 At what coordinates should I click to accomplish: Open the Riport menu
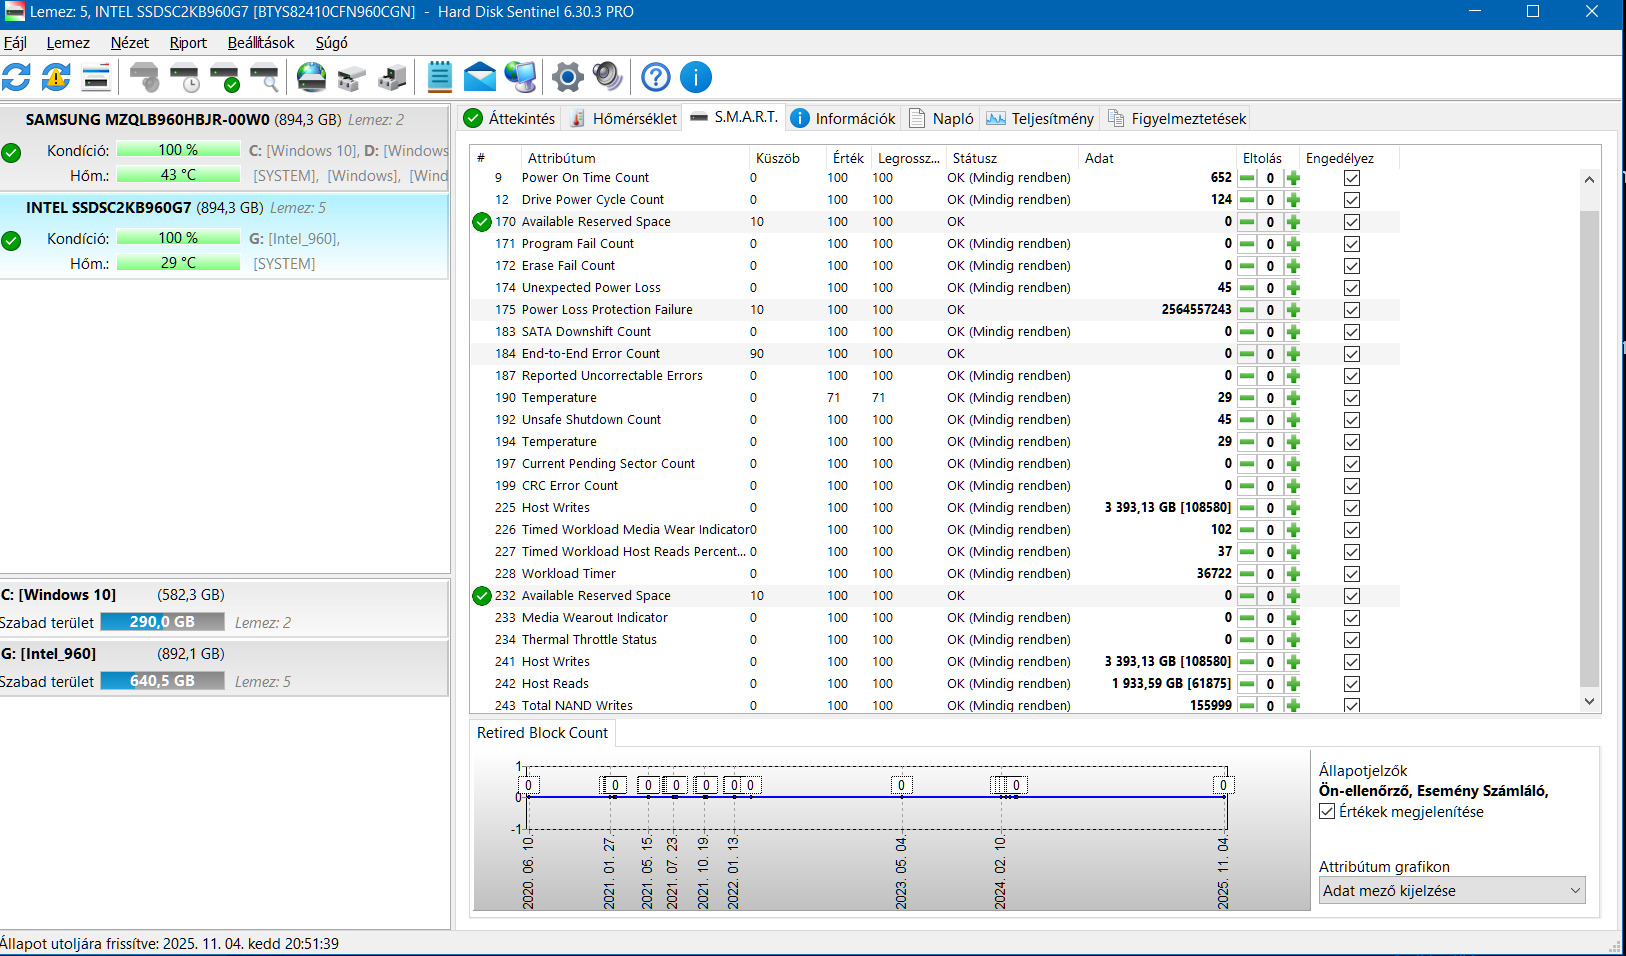[x=188, y=43]
